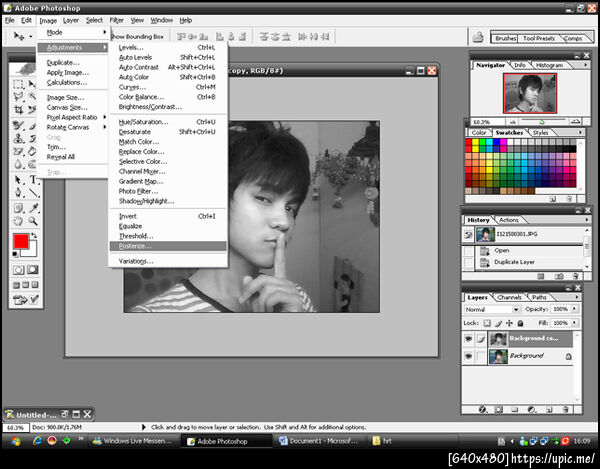Switch to Quick Mask Mode
The height and width of the screenshot is (469, 600).
(x=33, y=270)
